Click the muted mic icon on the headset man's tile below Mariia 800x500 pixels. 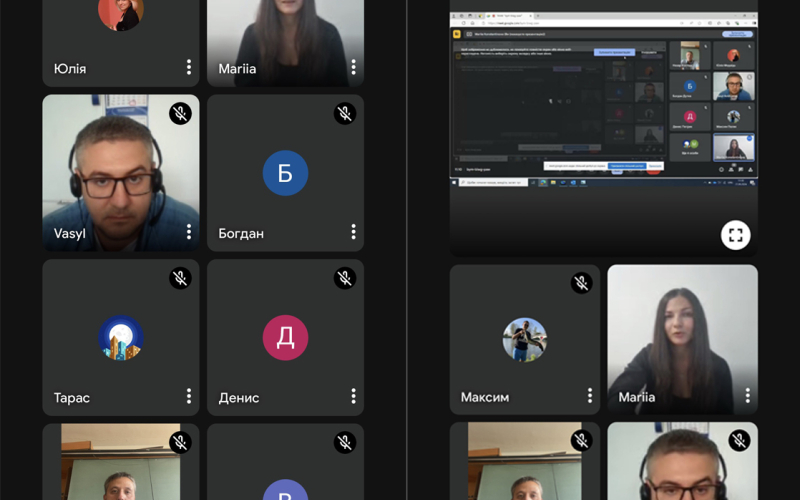pos(739,440)
